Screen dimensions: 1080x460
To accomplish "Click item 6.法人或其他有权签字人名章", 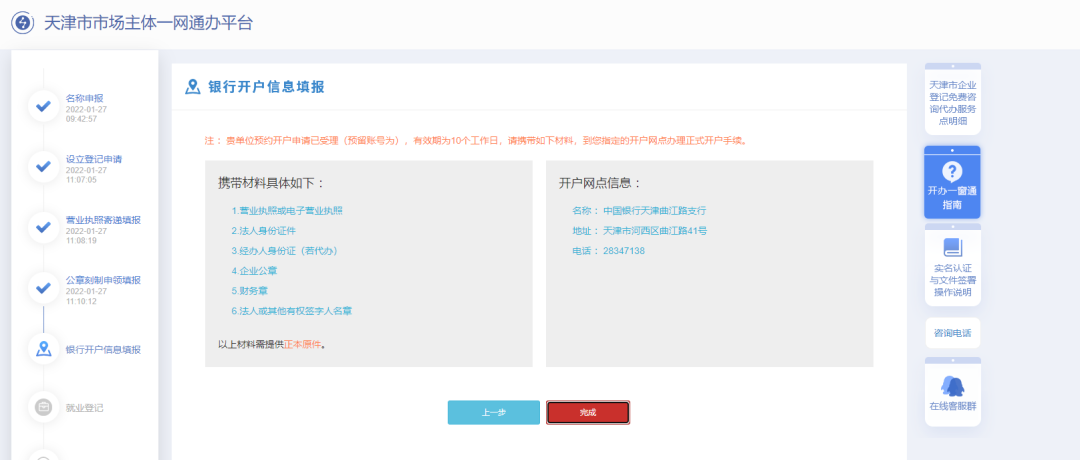I will pos(292,311).
